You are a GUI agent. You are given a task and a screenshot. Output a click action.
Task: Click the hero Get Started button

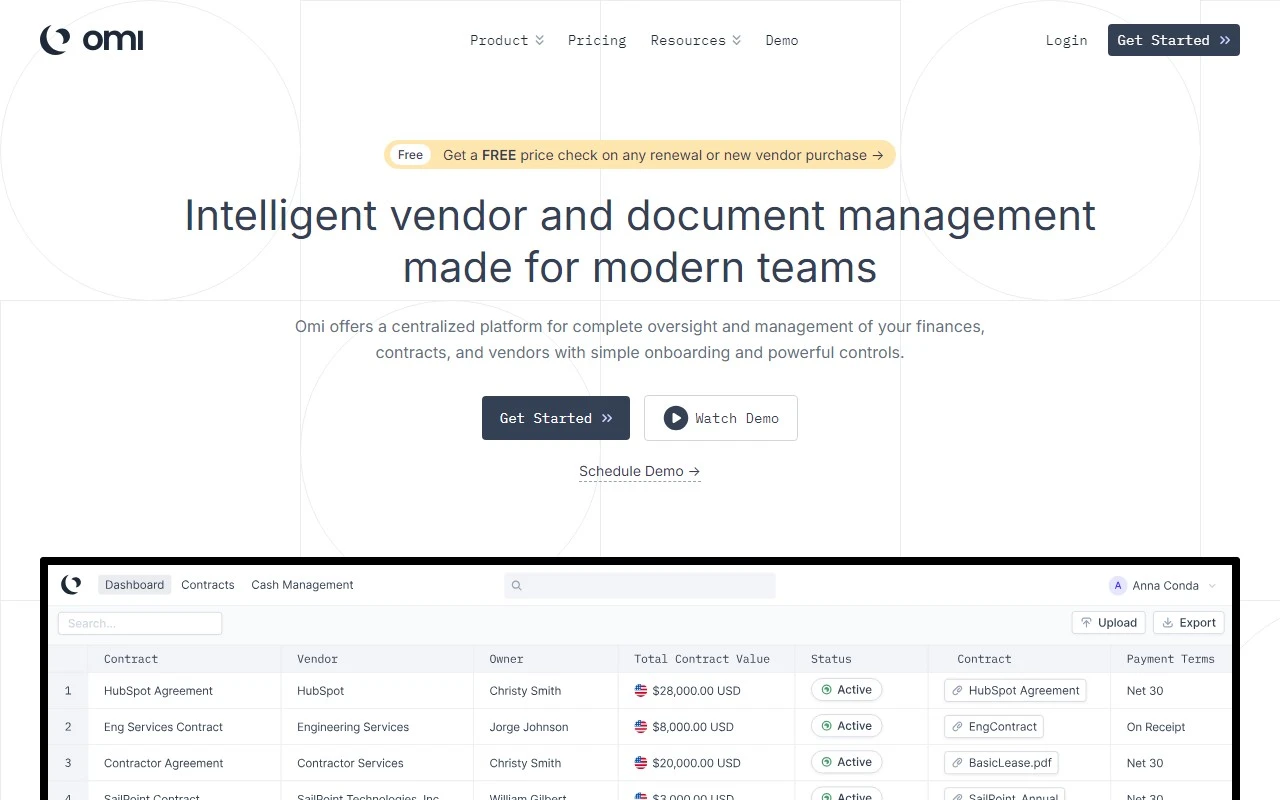556,418
